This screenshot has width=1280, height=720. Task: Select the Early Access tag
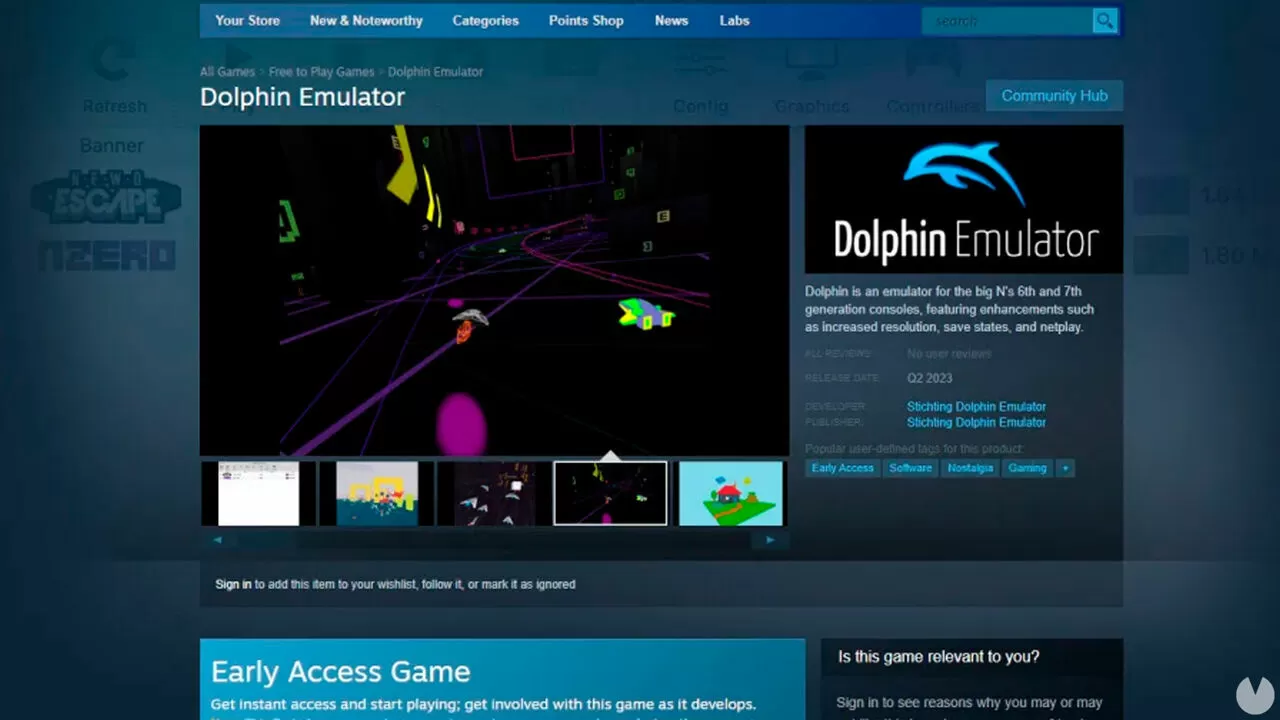[842, 467]
